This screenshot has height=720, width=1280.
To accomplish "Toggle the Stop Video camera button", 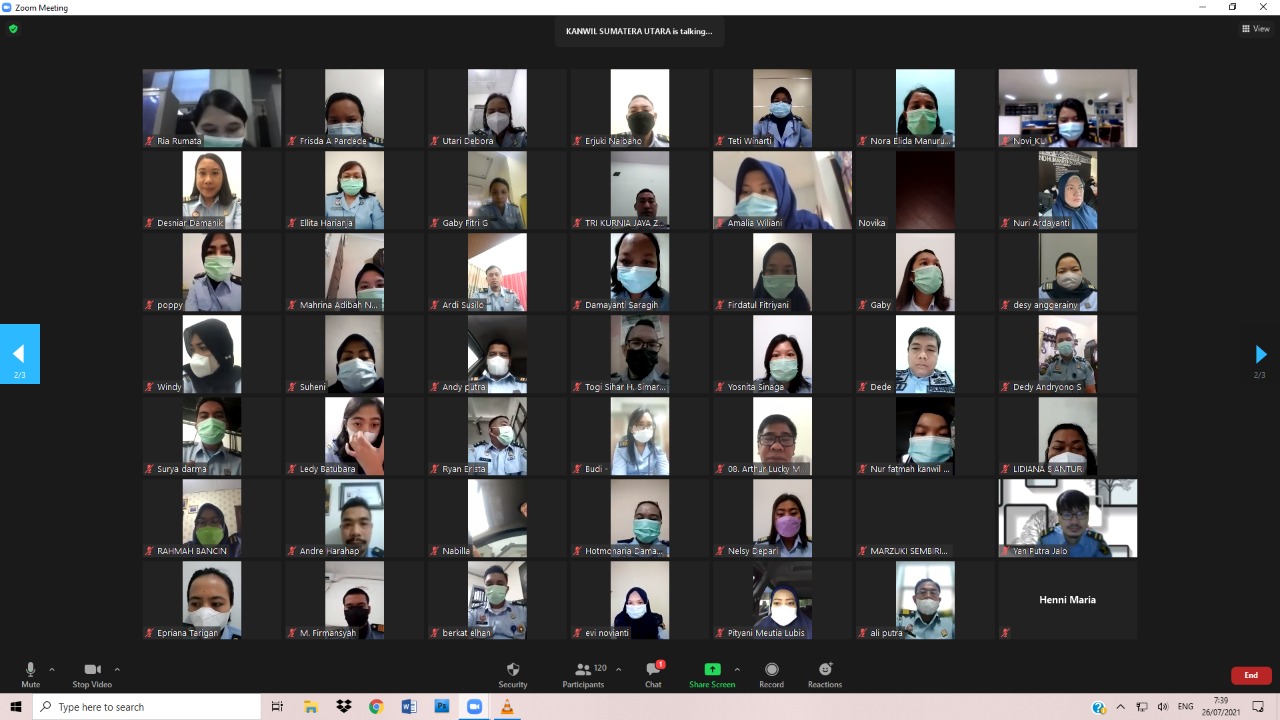I will point(92,670).
